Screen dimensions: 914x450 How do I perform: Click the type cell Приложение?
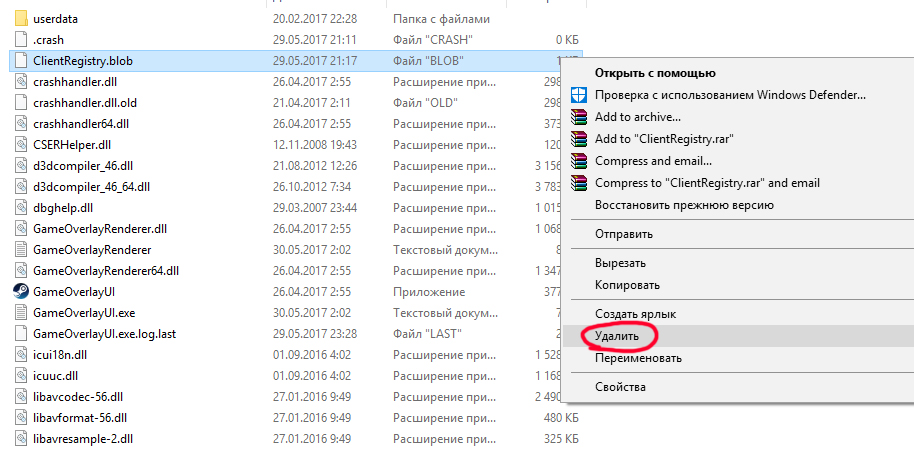[x=429, y=291]
